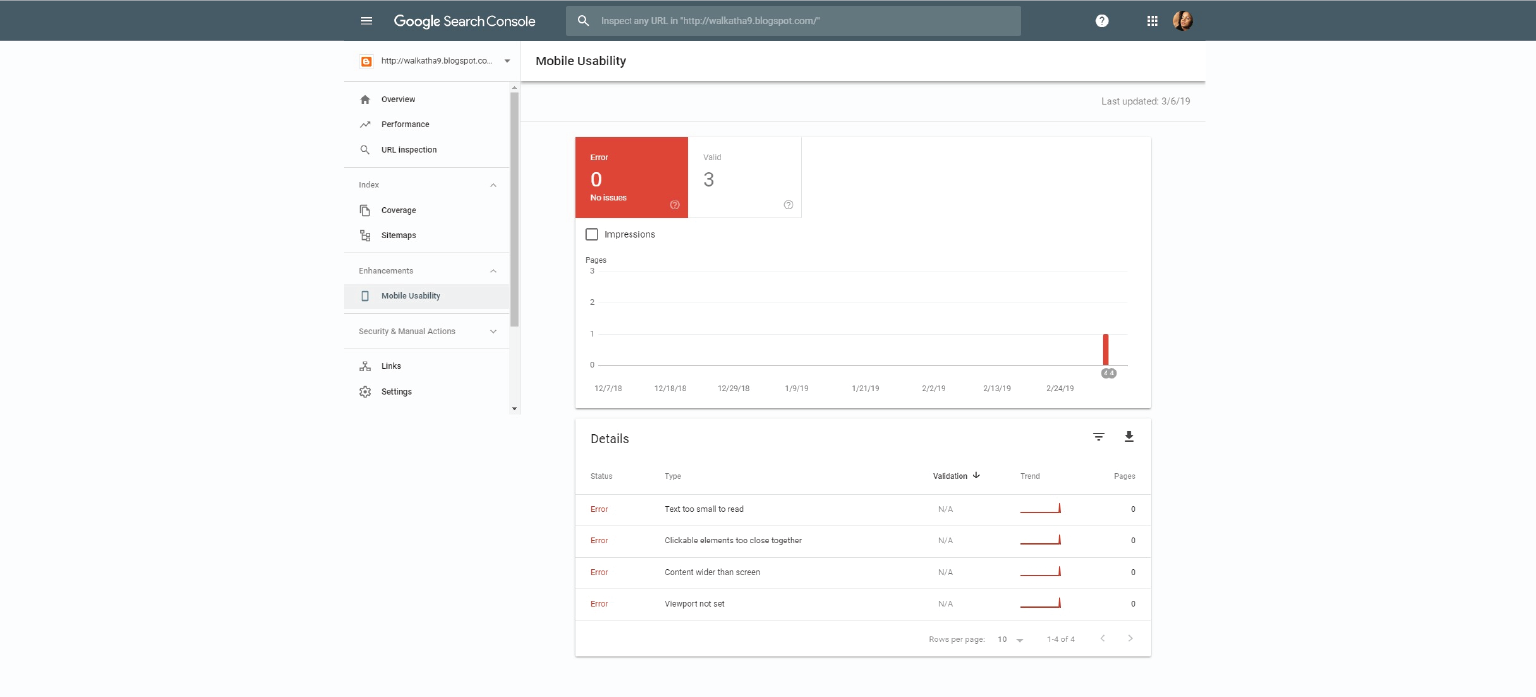Viewport: 1536px width, 697px height.
Task: Select the red Error status card
Action: tap(632, 177)
